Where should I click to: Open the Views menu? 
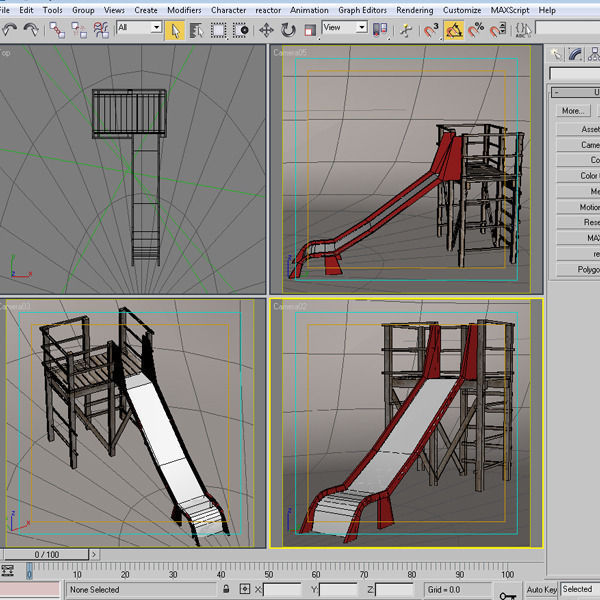coord(114,10)
